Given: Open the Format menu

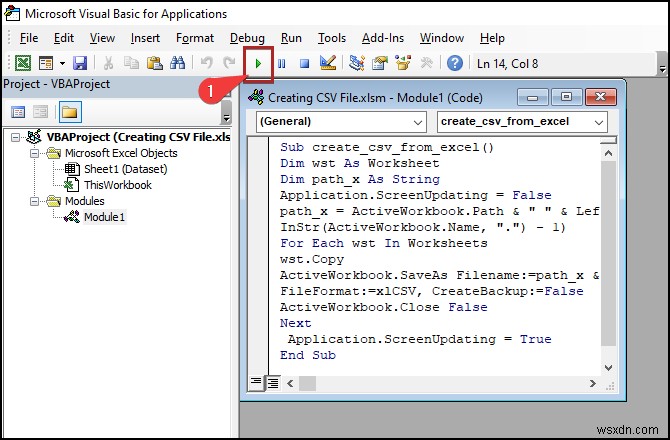Looking at the screenshot, I should click(195, 38).
